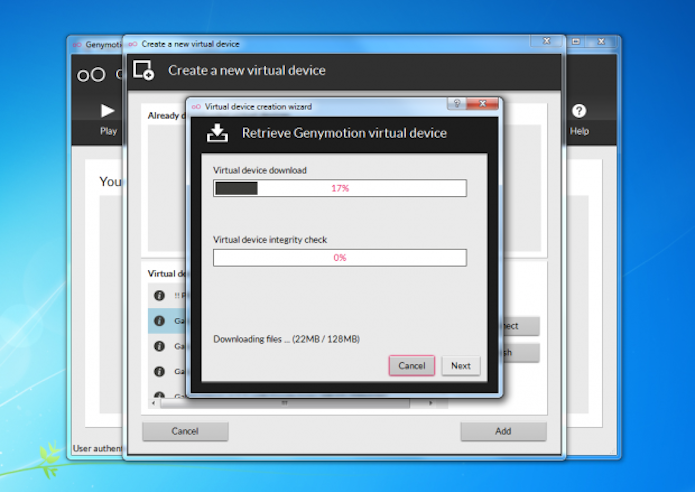The width and height of the screenshot is (695, 492).
Task: Close the Virtual device creation wizard
Action: click(x=483, y=103)
